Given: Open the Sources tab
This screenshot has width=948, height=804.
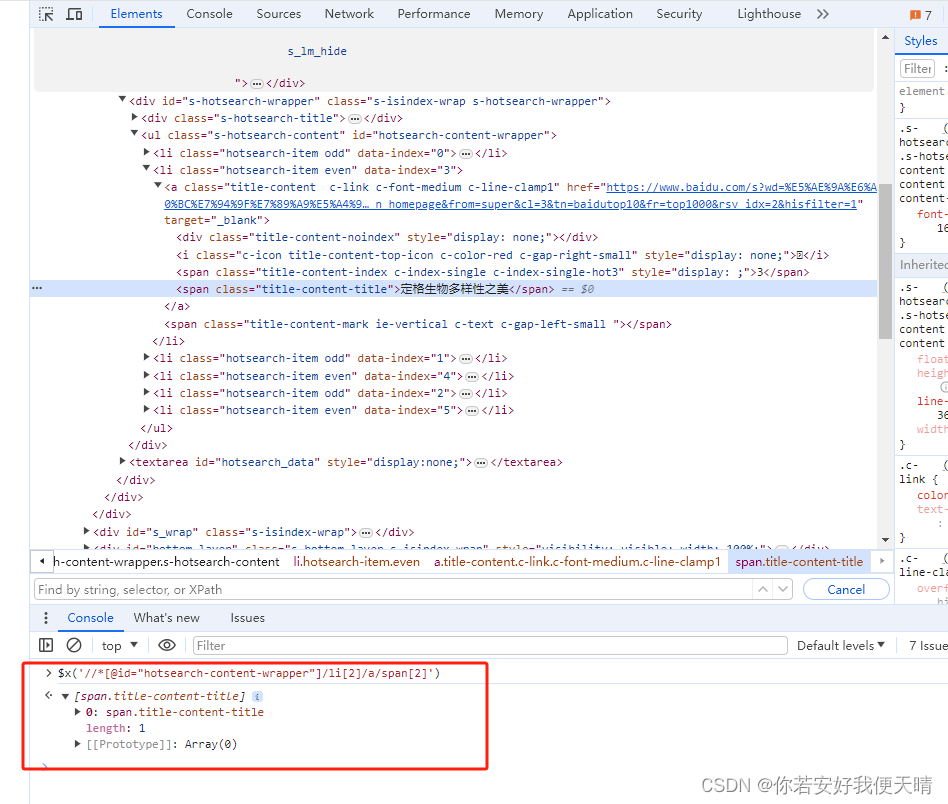Looking at the screenshot, I should [278, 14].
